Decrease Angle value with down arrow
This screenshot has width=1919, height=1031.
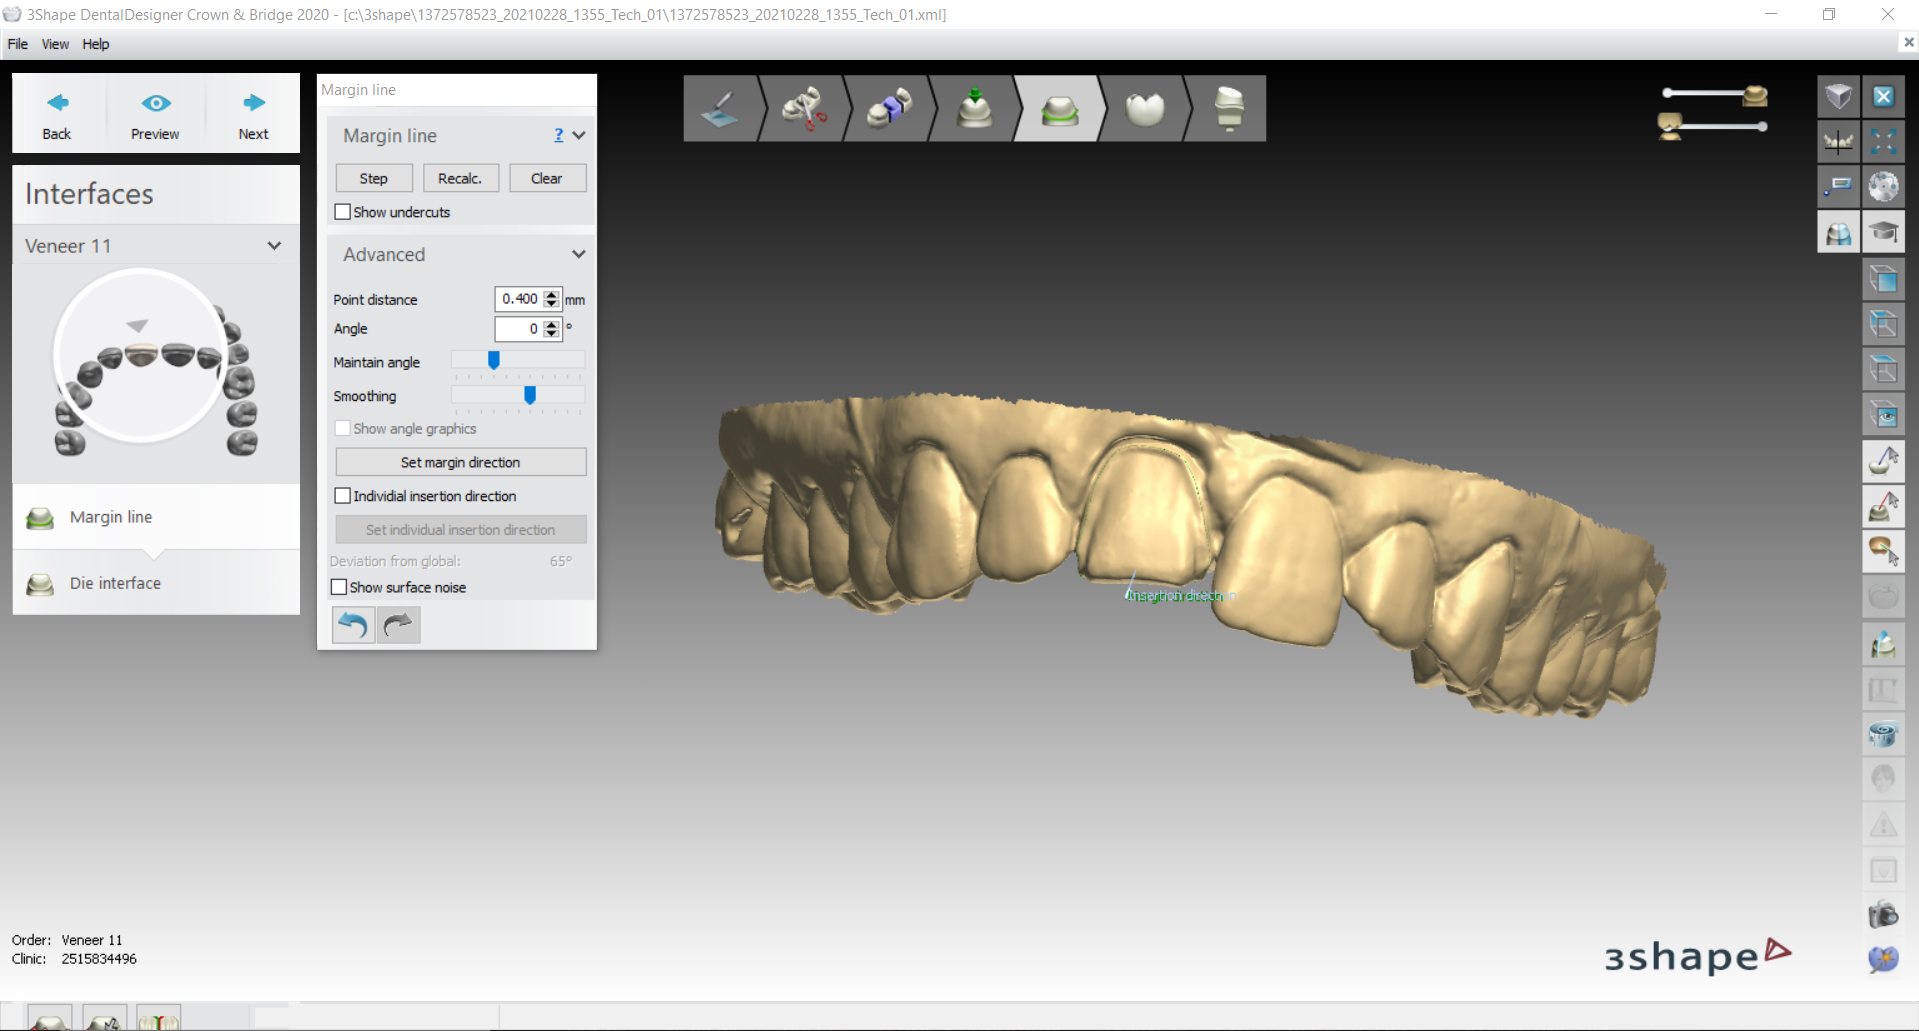[x=551, y=333]
